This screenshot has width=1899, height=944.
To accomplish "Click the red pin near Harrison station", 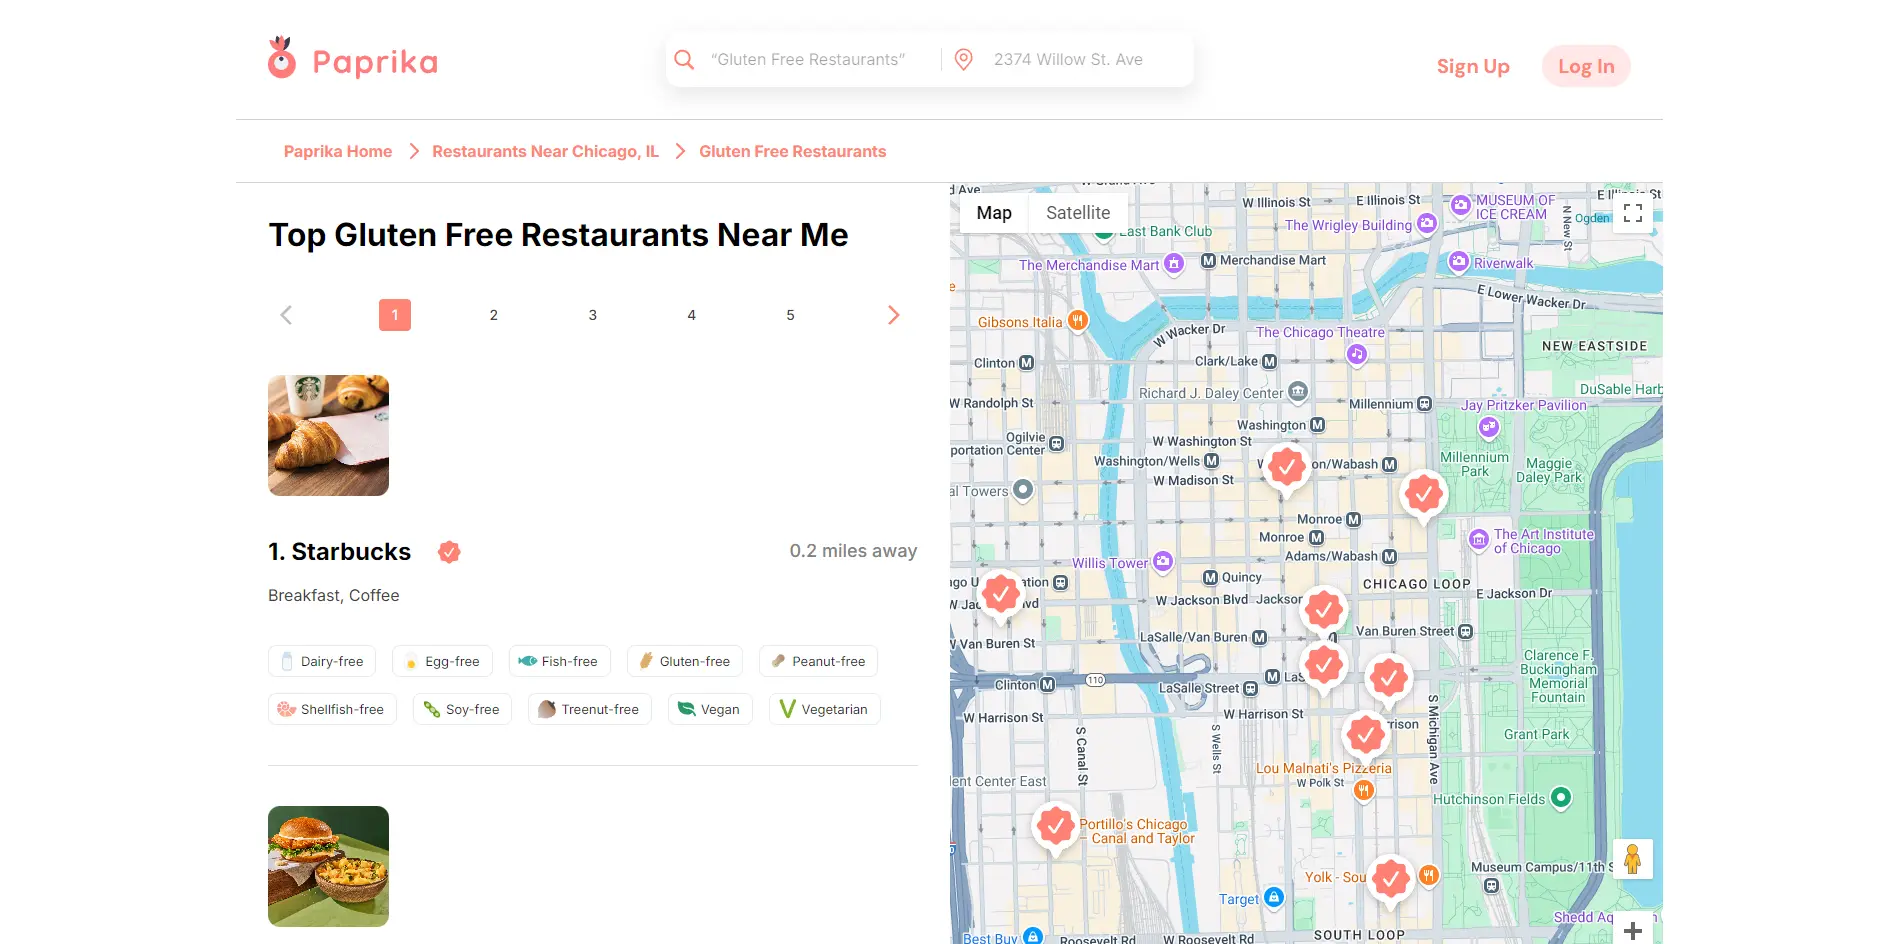I will (x=1366, y=735).
